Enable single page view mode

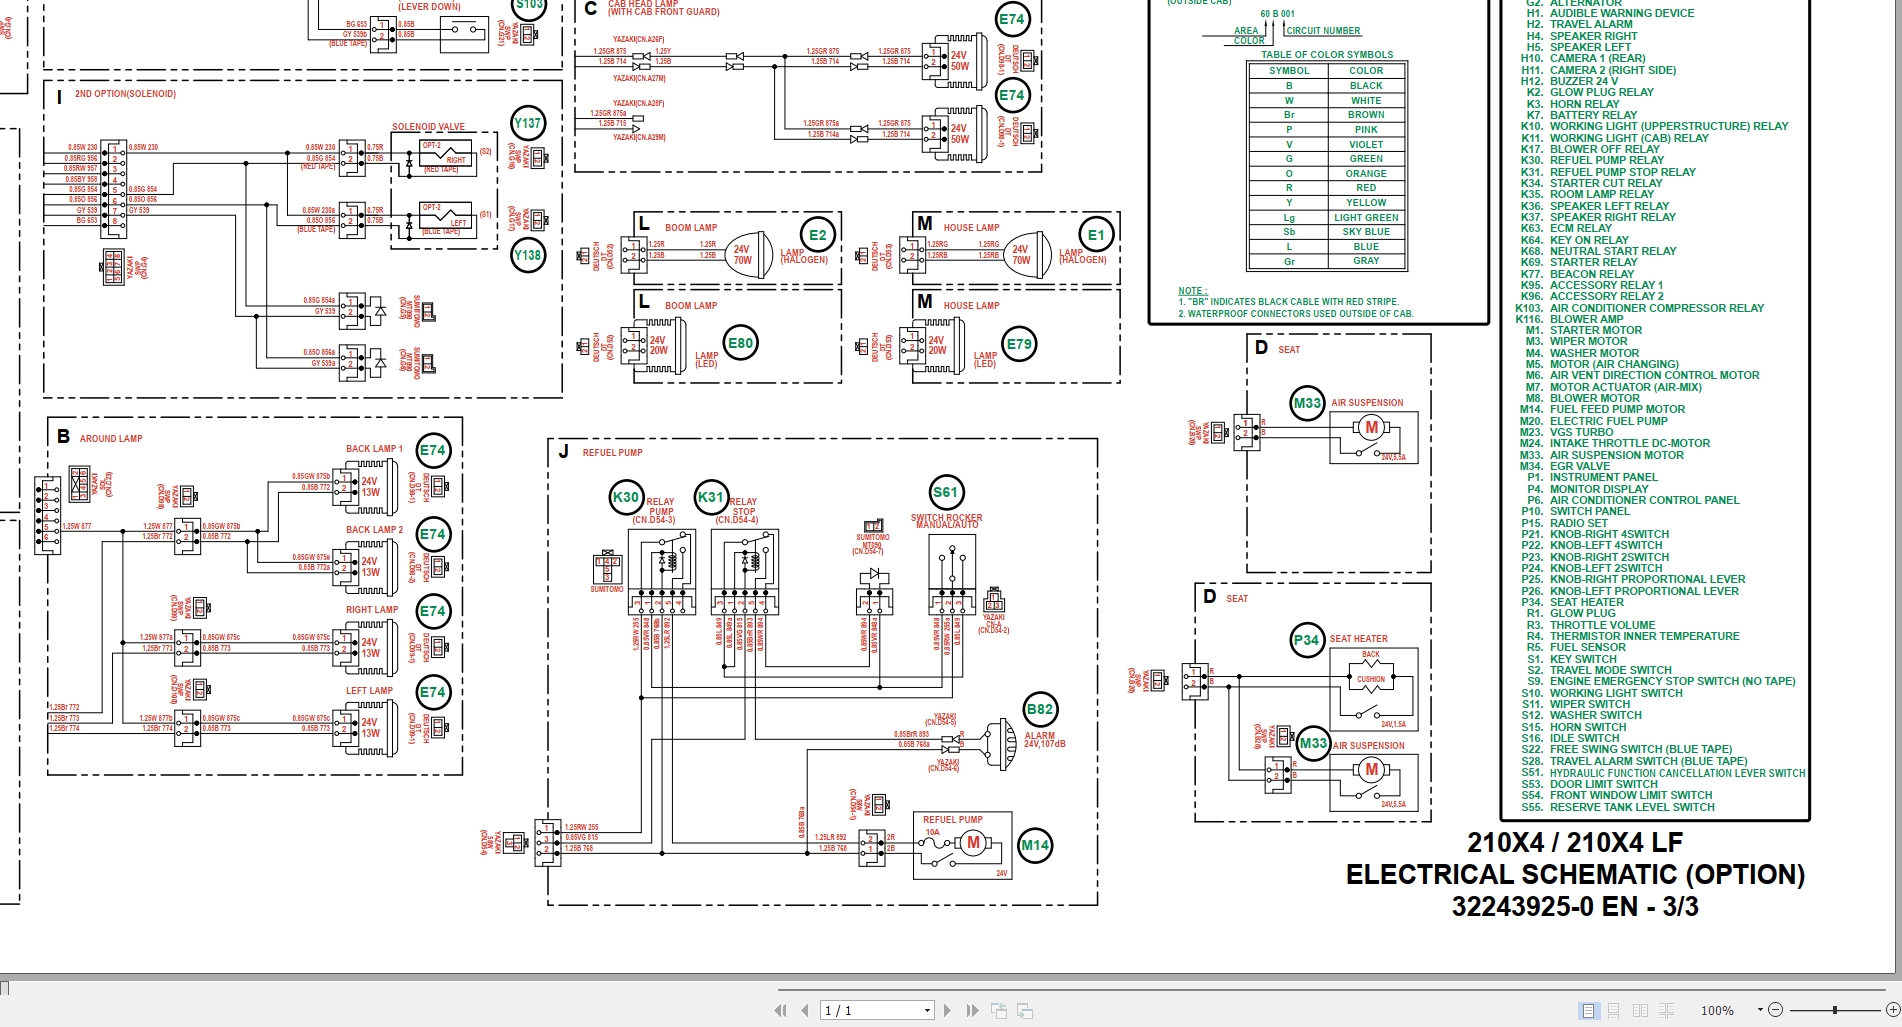(x=1588, y=1010)
